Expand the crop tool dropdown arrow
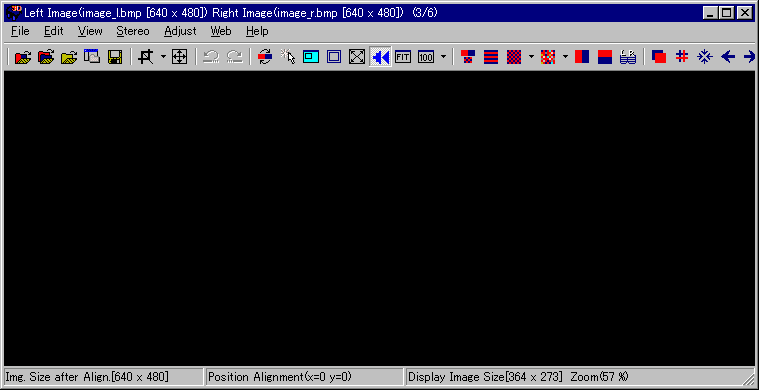 point(163,57)
